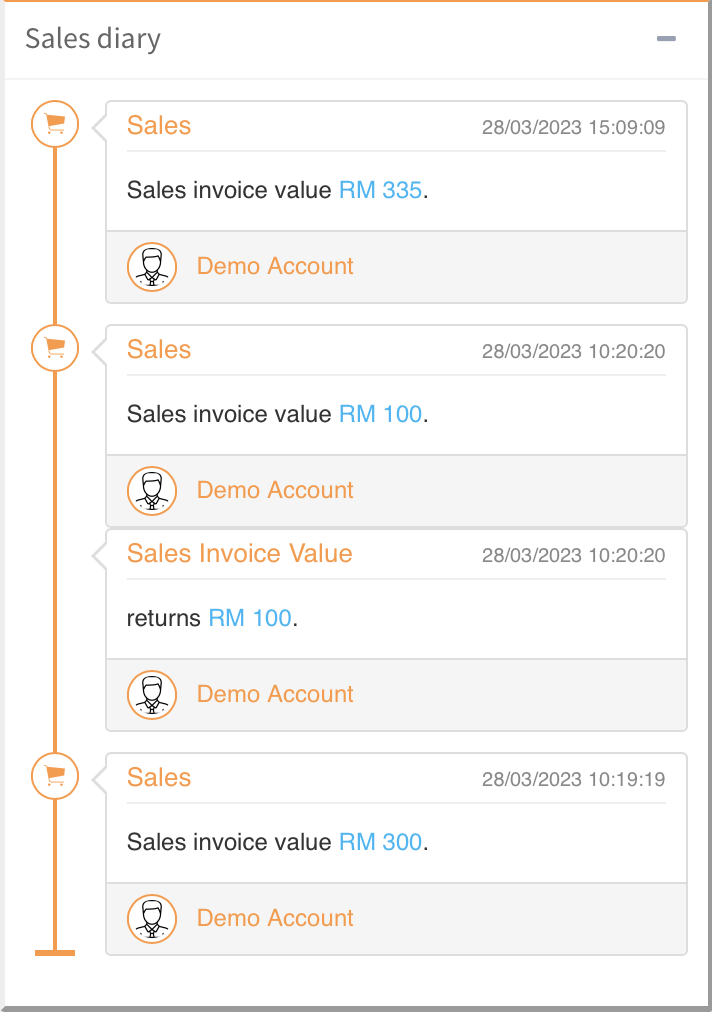
Task: Open the RM 300 invoice link
Action: point(381,842)
